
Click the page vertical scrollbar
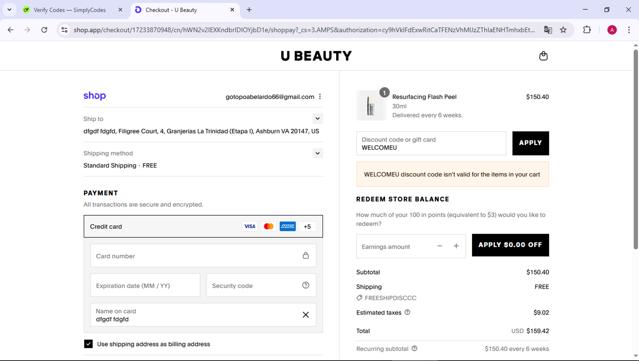click(635, 149)
